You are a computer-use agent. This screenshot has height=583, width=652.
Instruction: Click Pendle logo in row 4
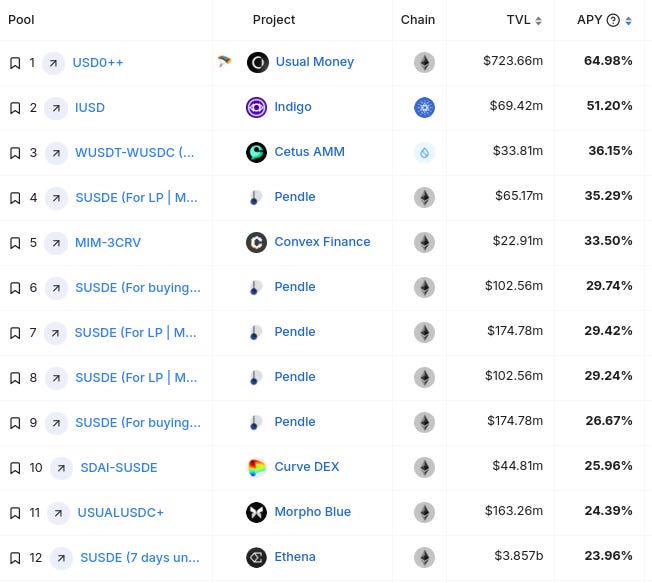[255, 197]
